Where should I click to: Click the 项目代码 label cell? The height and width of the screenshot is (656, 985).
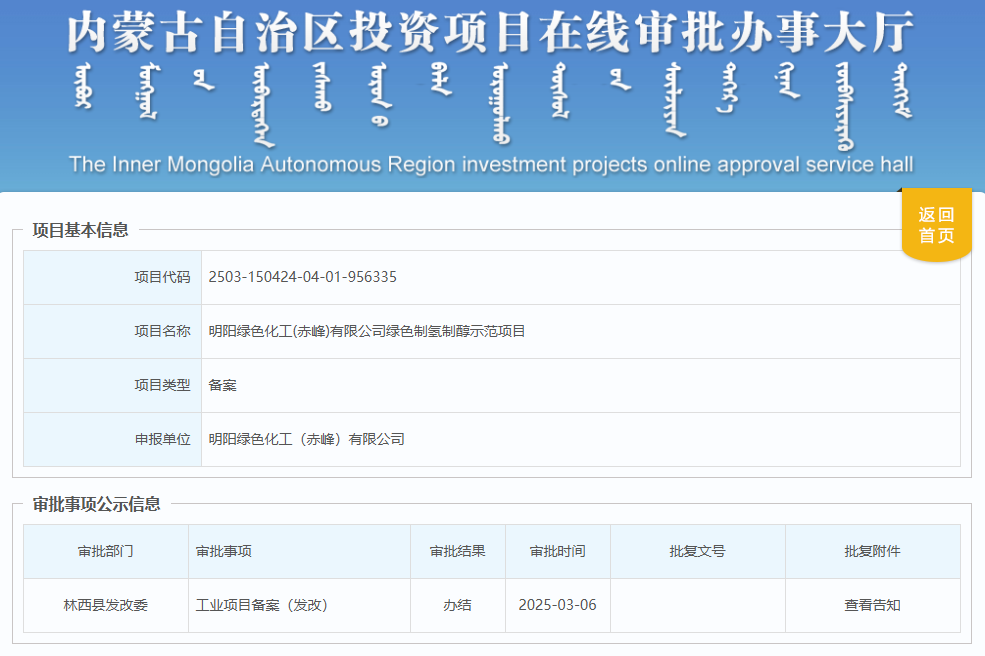112,277
